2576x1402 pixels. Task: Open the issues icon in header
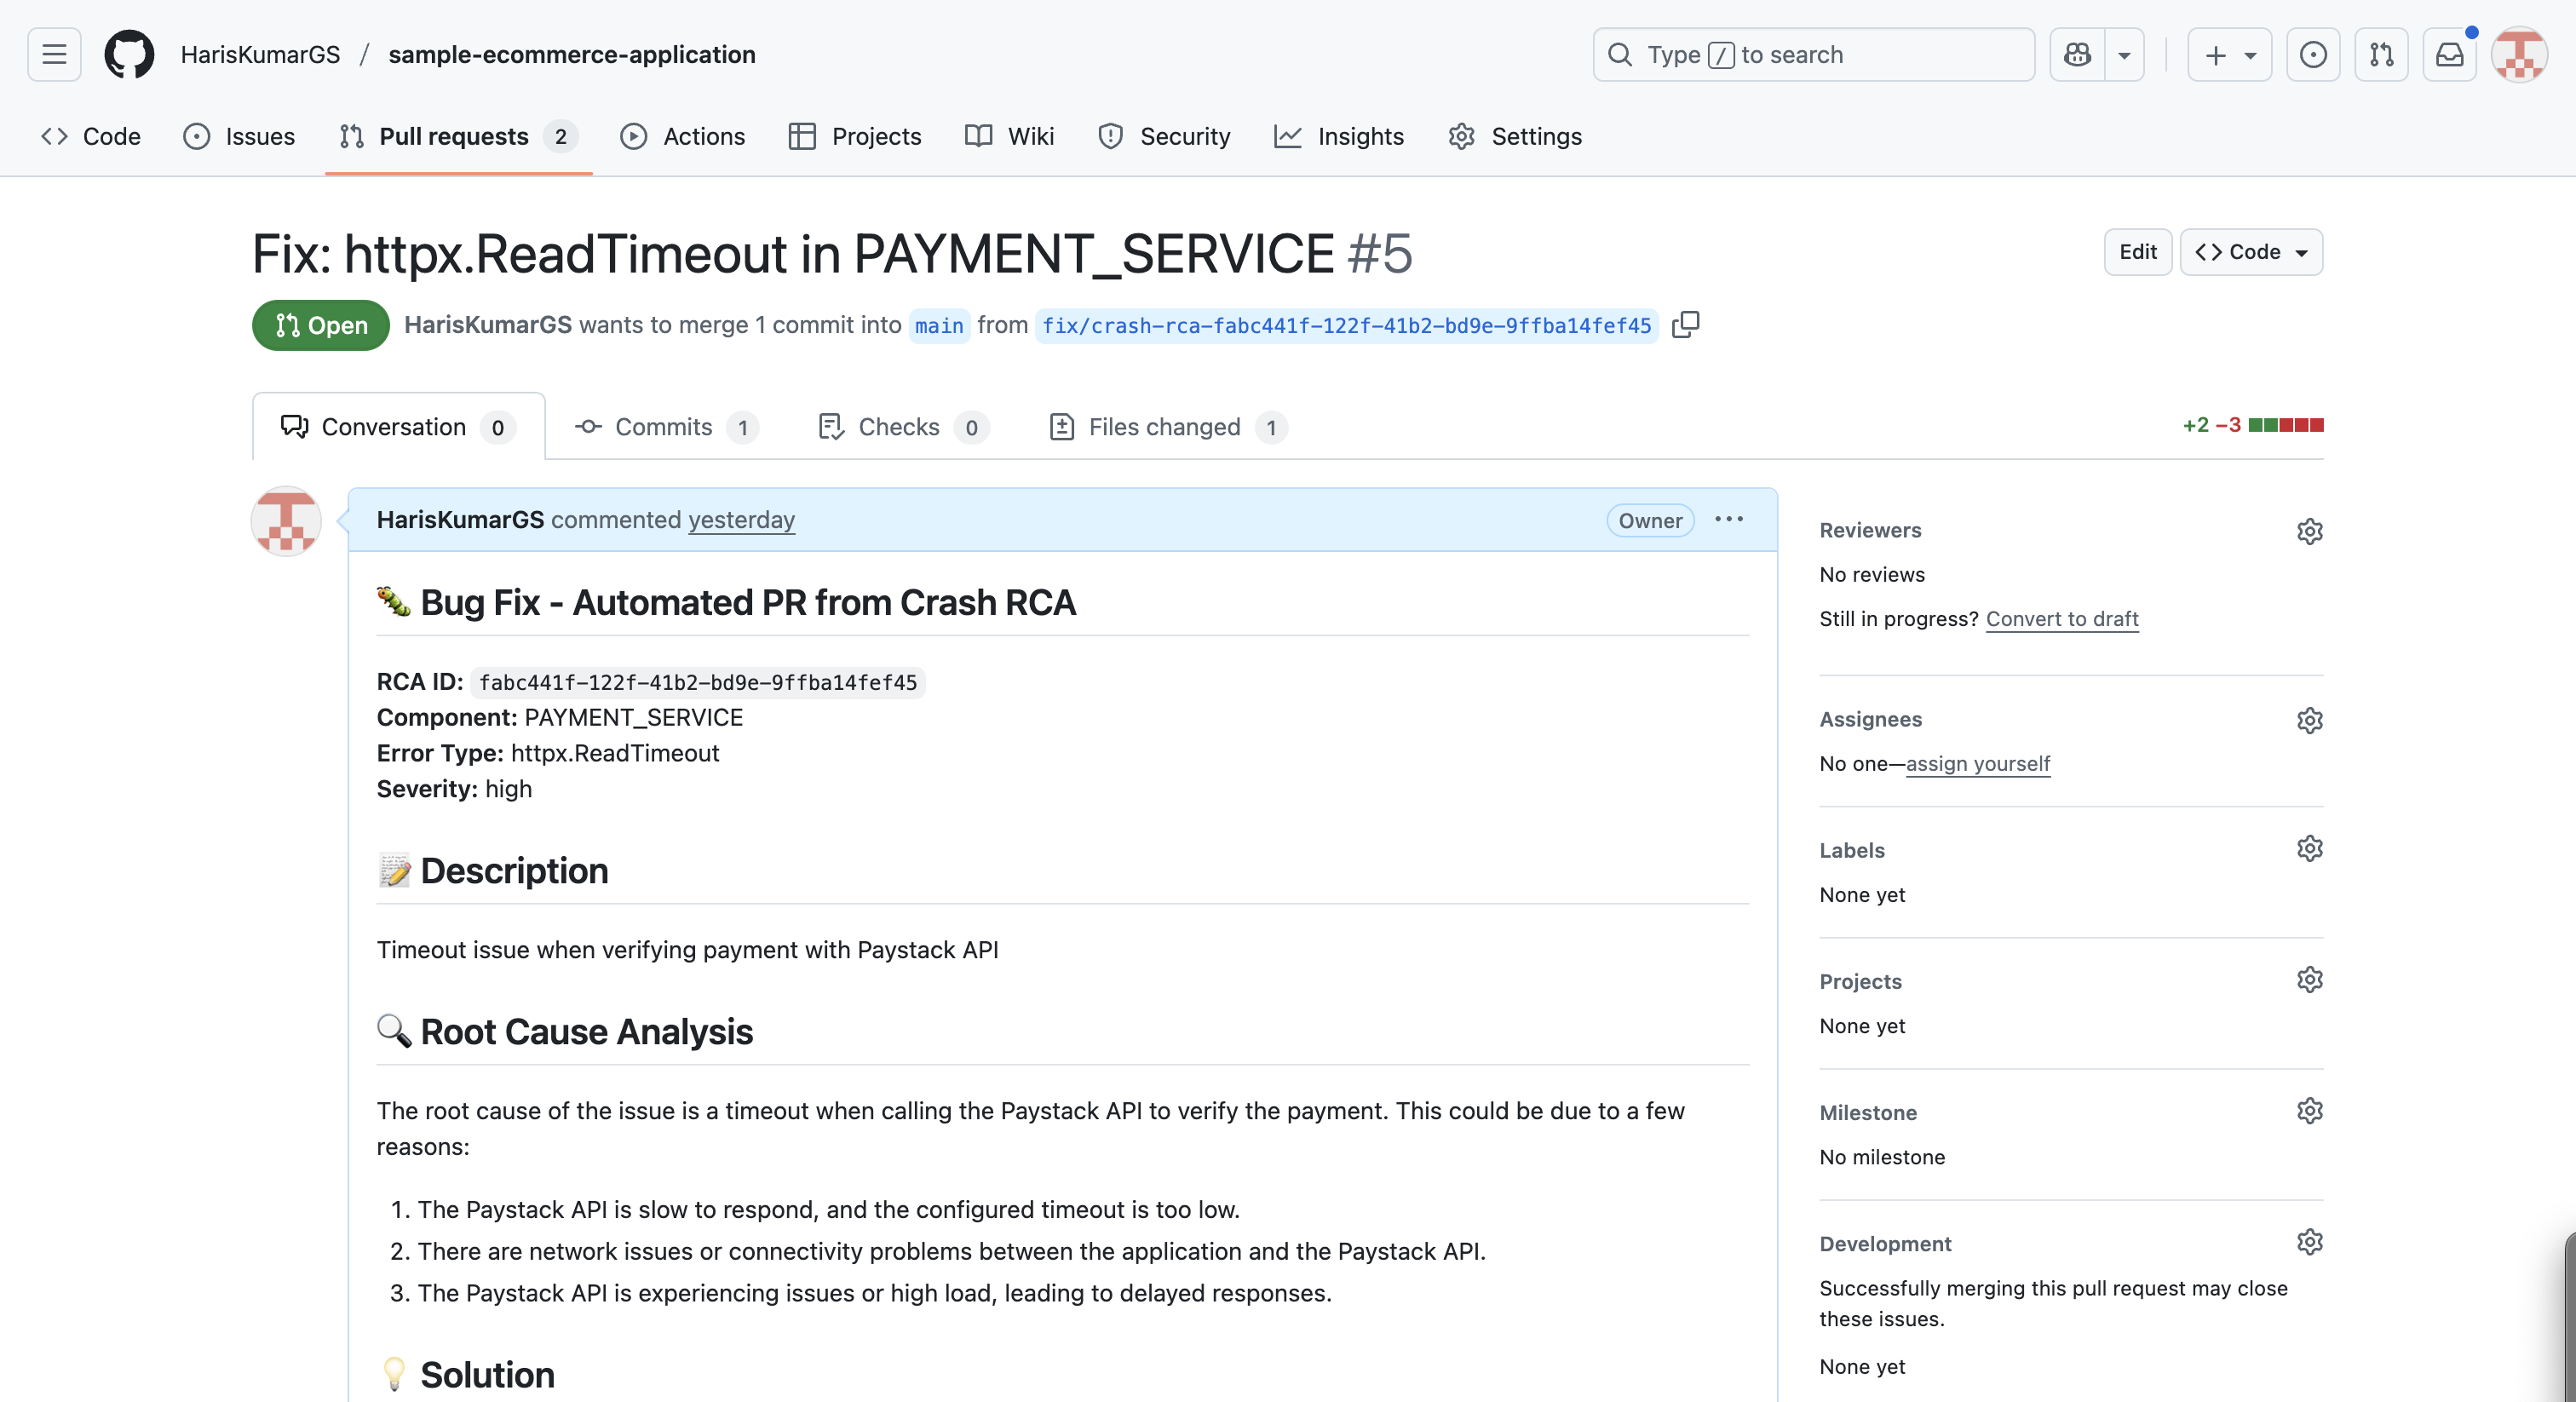(2313, 54)
